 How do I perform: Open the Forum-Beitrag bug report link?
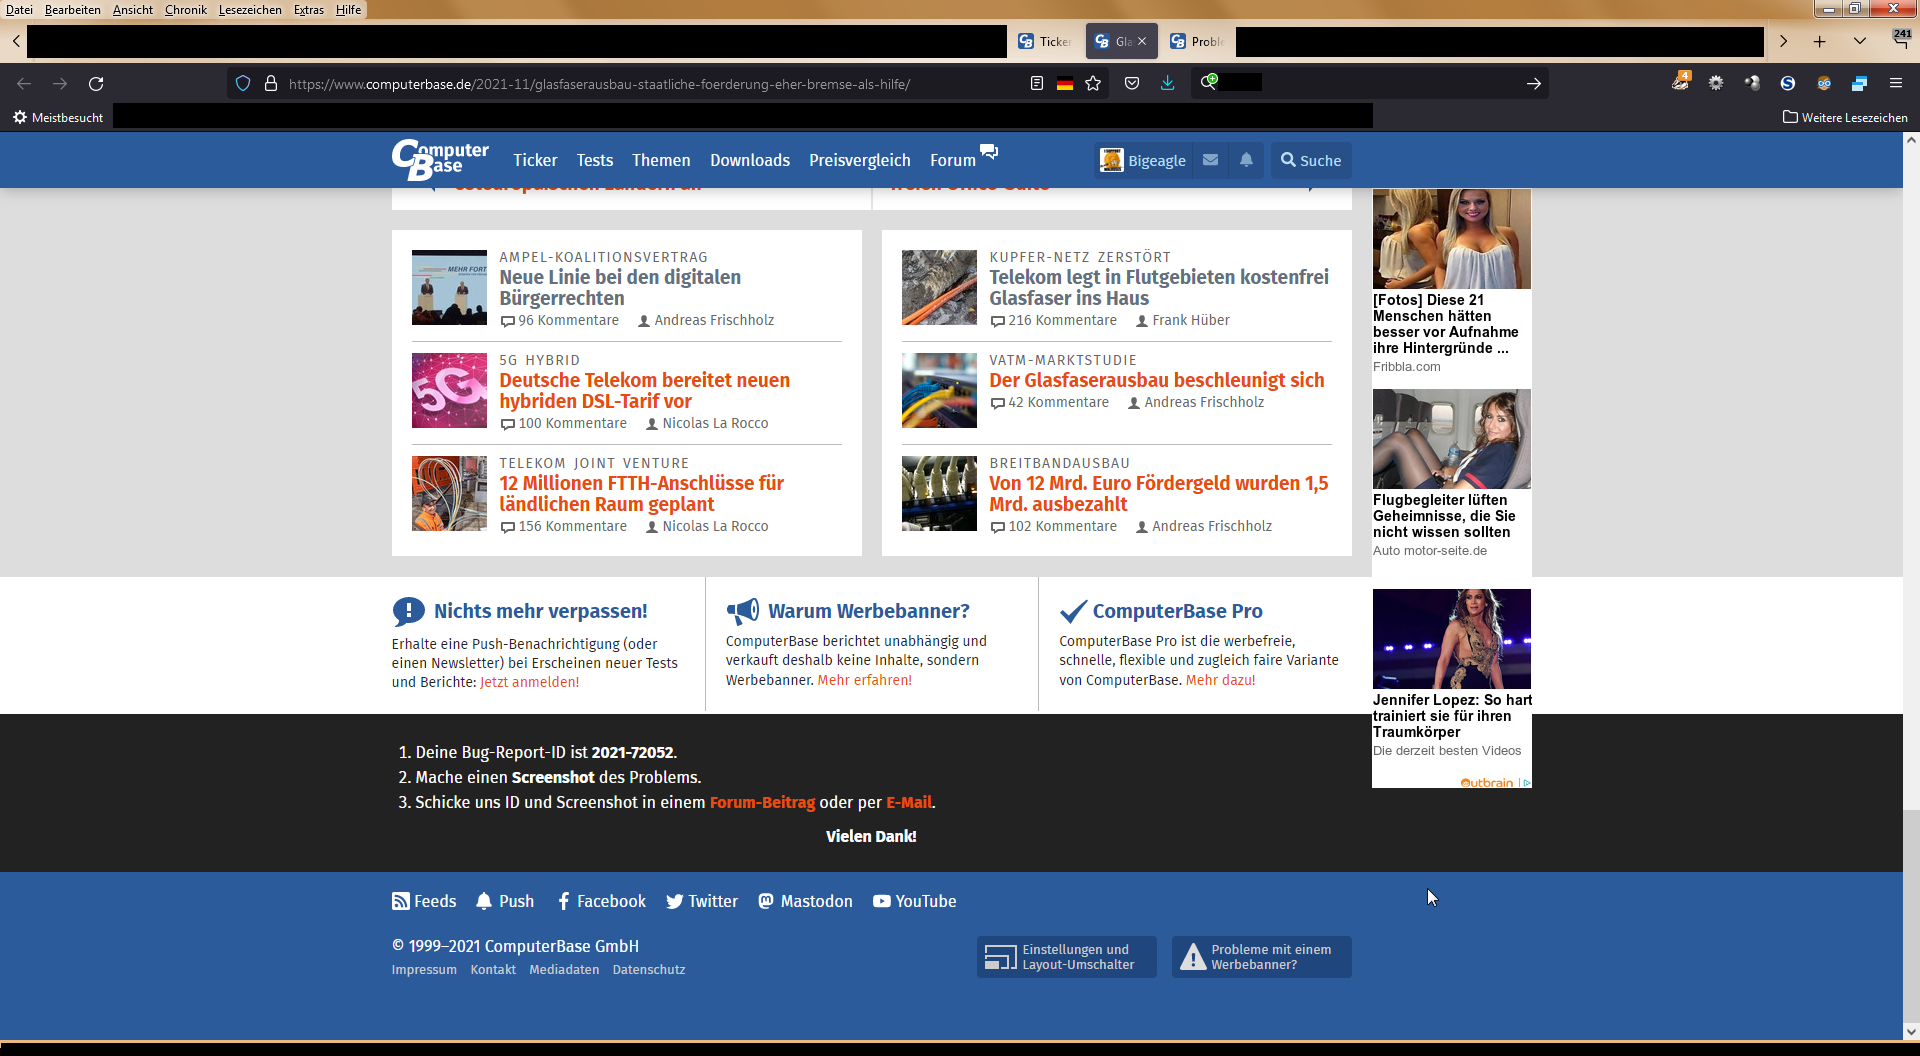(x=762, y=802)
